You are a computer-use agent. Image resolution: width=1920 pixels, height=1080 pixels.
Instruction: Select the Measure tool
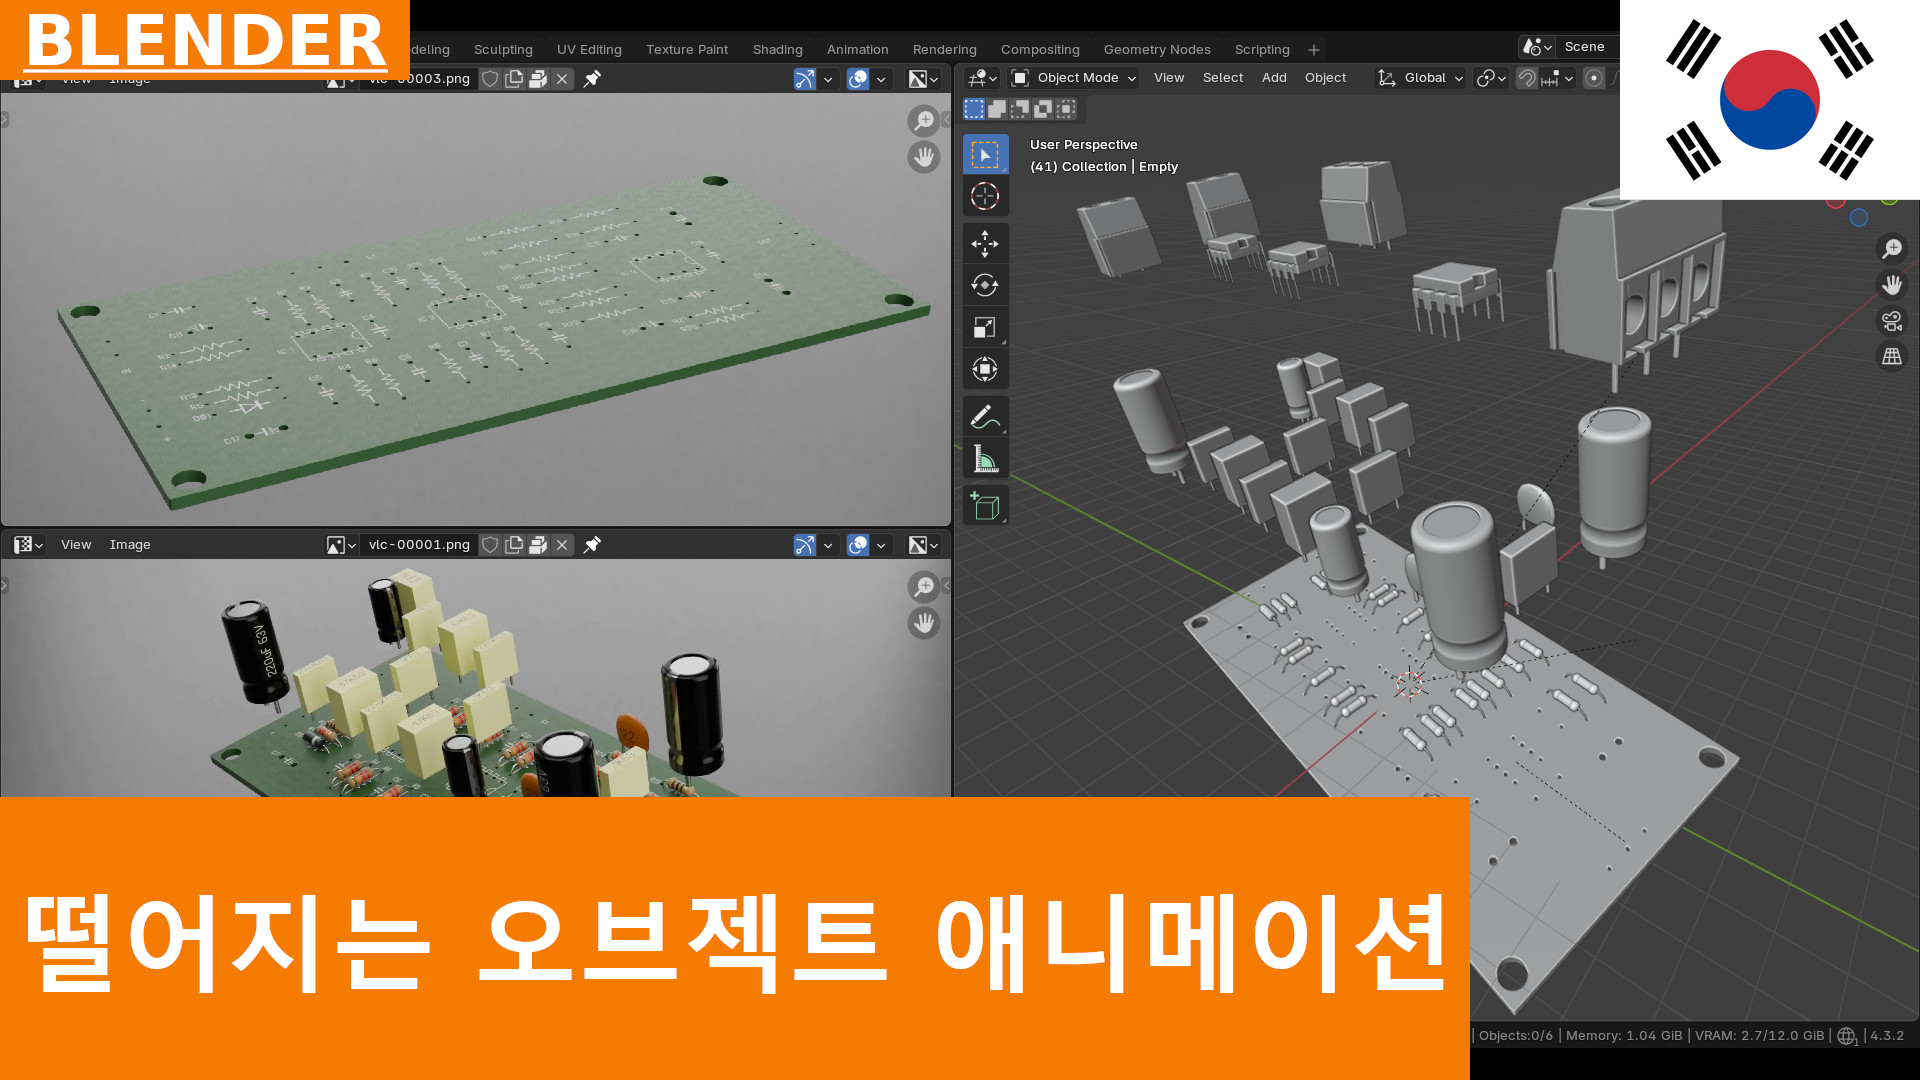click(985, 459)
